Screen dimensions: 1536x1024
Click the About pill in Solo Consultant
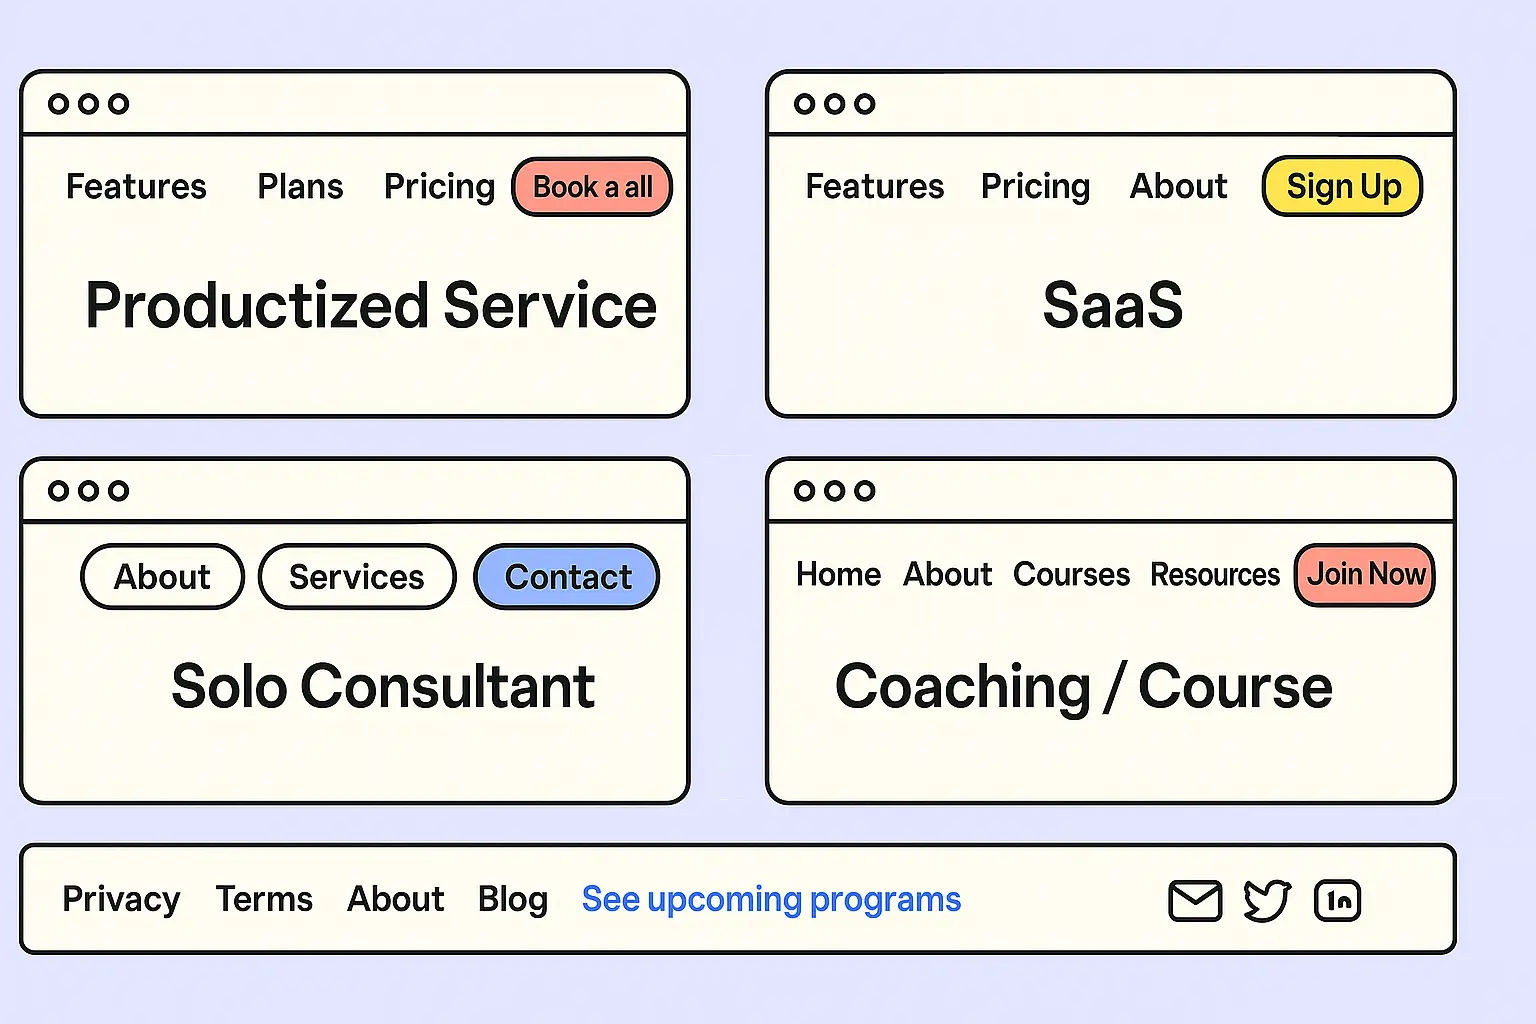162,577
